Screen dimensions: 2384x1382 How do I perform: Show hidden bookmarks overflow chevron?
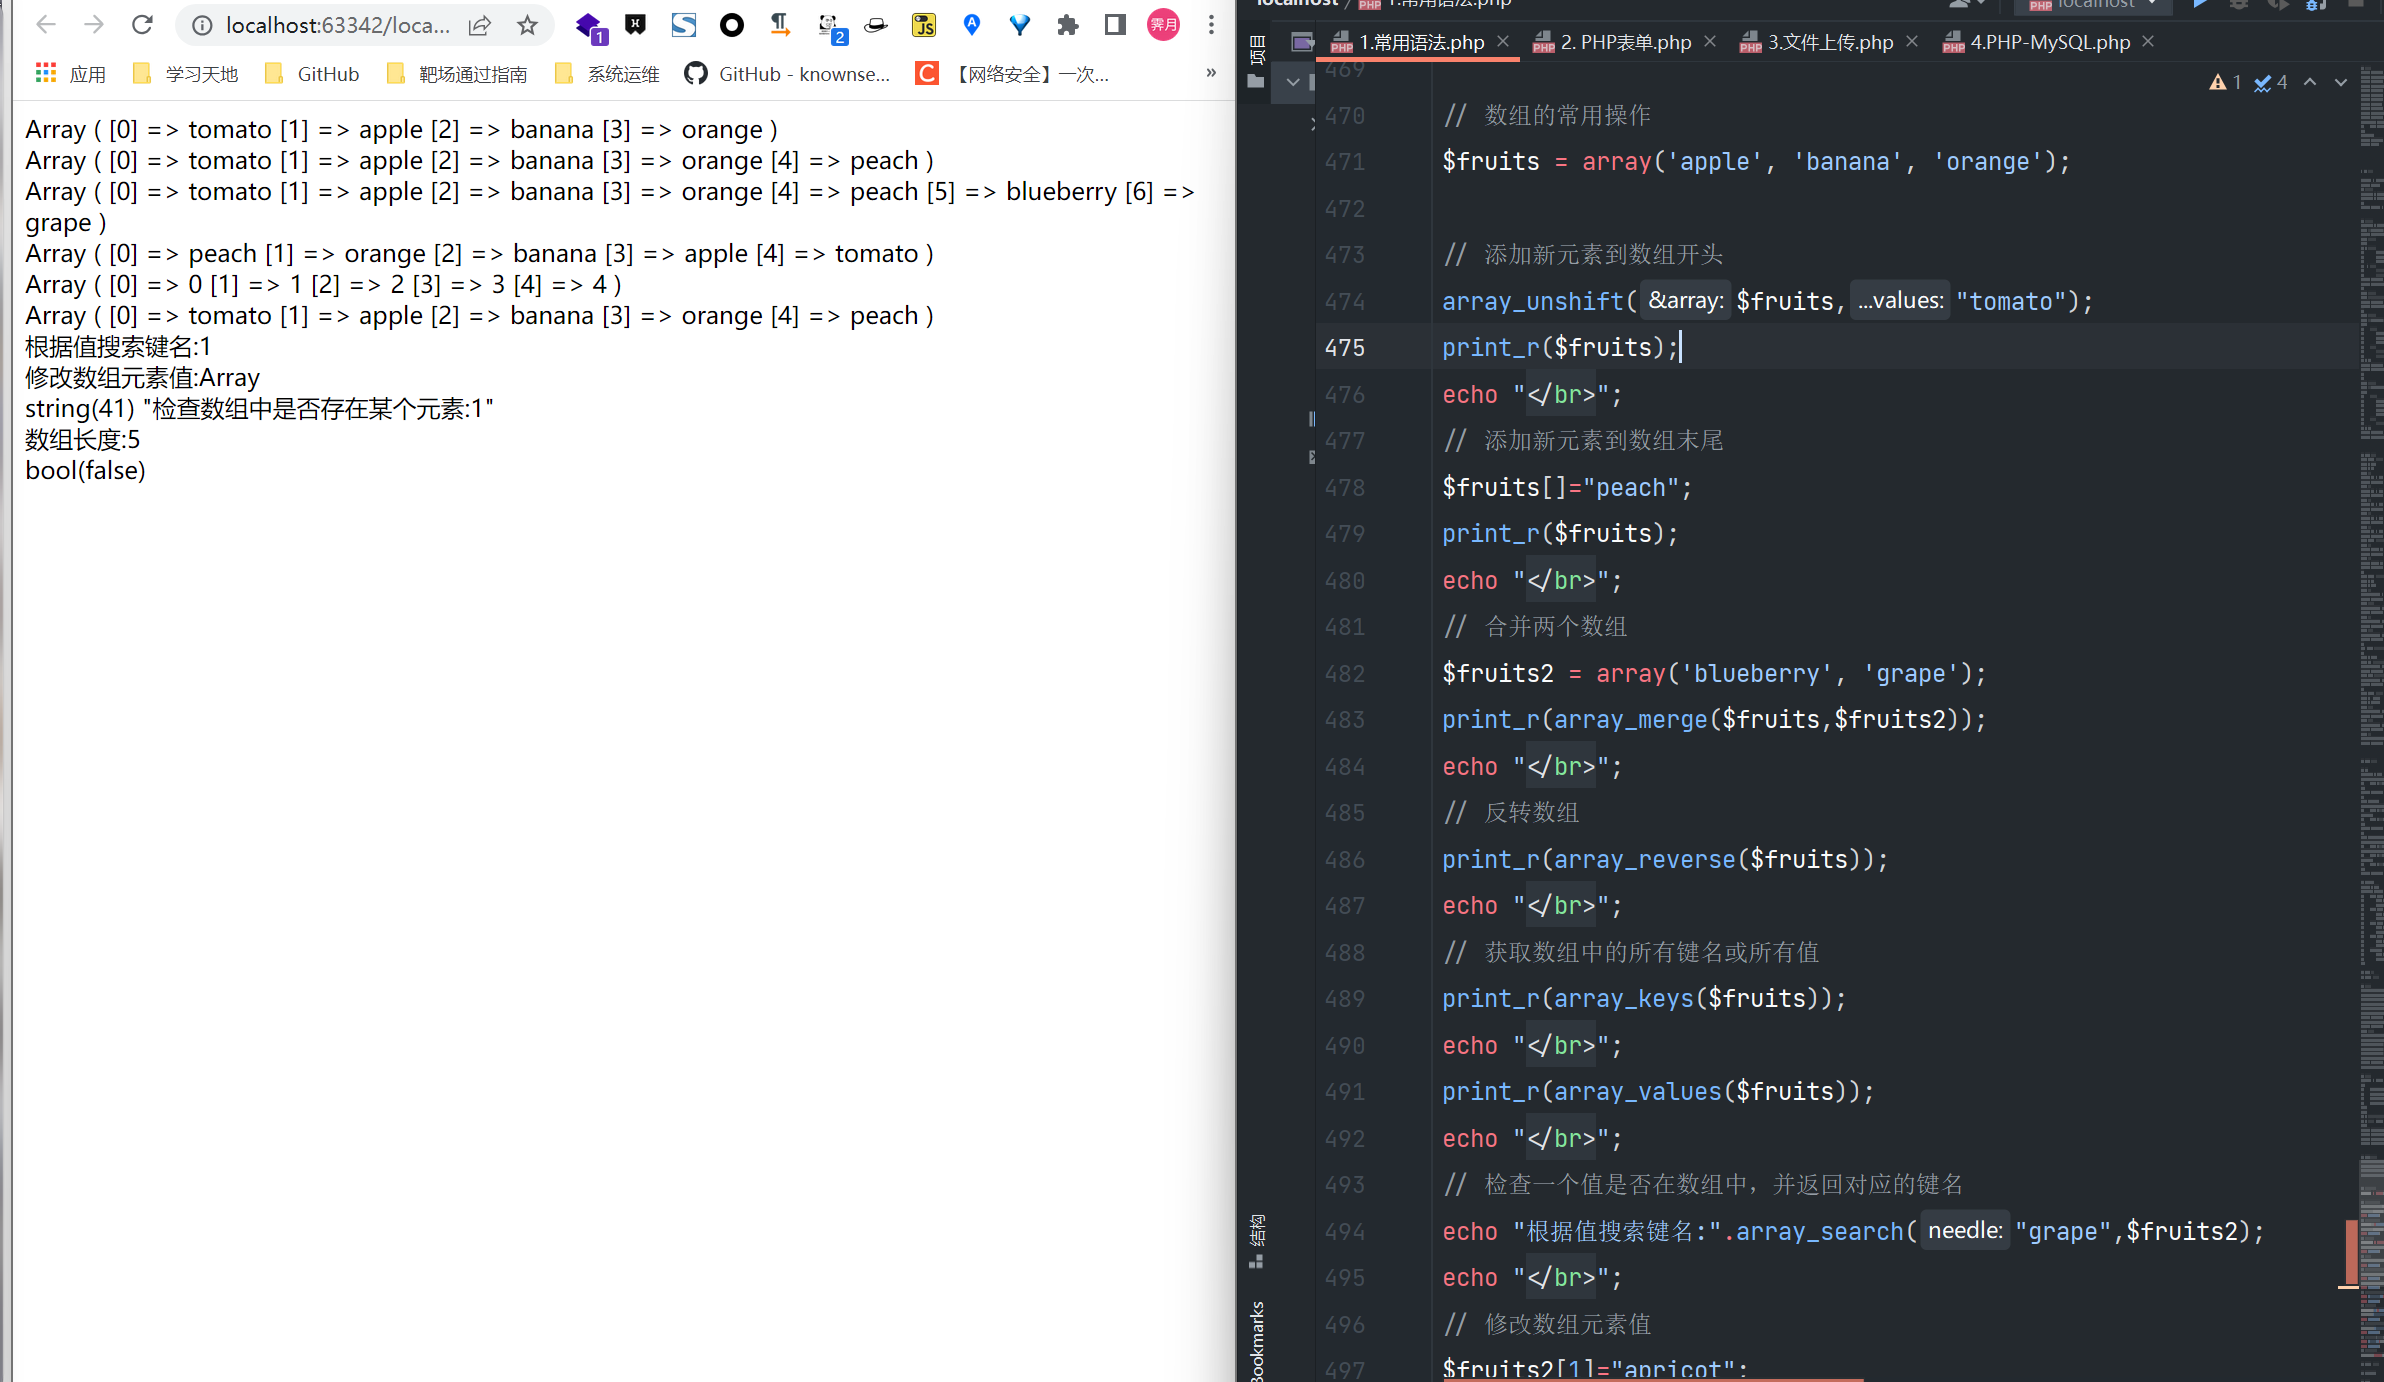click(1210, 73)
